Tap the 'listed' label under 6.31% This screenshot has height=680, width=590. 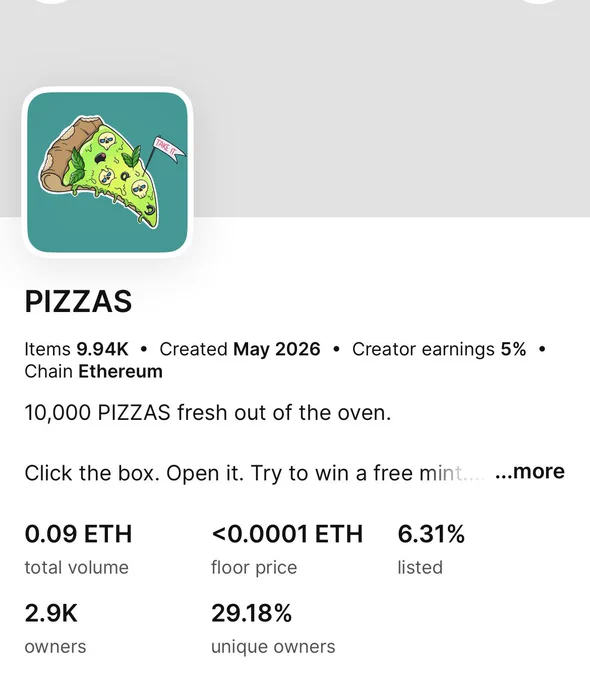(420, 567)
